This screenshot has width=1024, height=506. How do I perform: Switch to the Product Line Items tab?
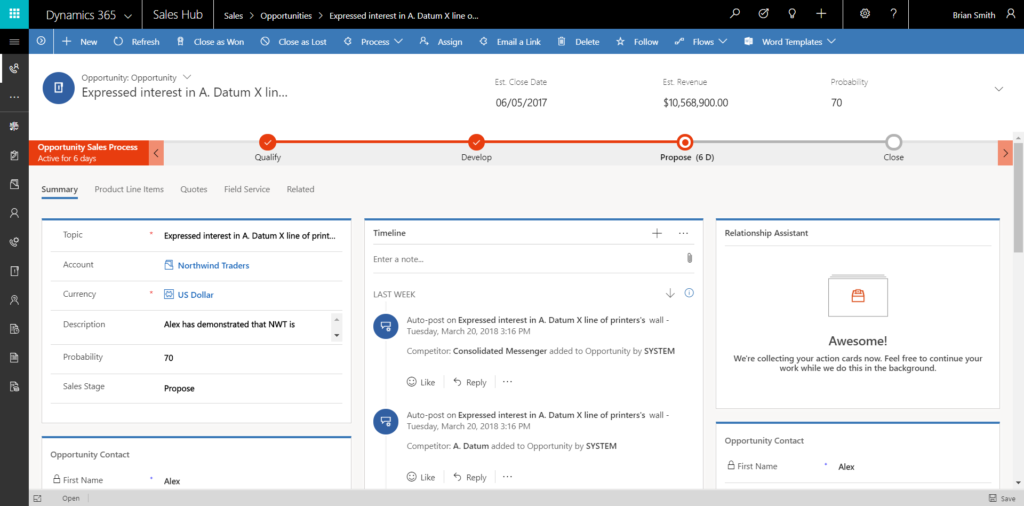click(x=129, y=189)
